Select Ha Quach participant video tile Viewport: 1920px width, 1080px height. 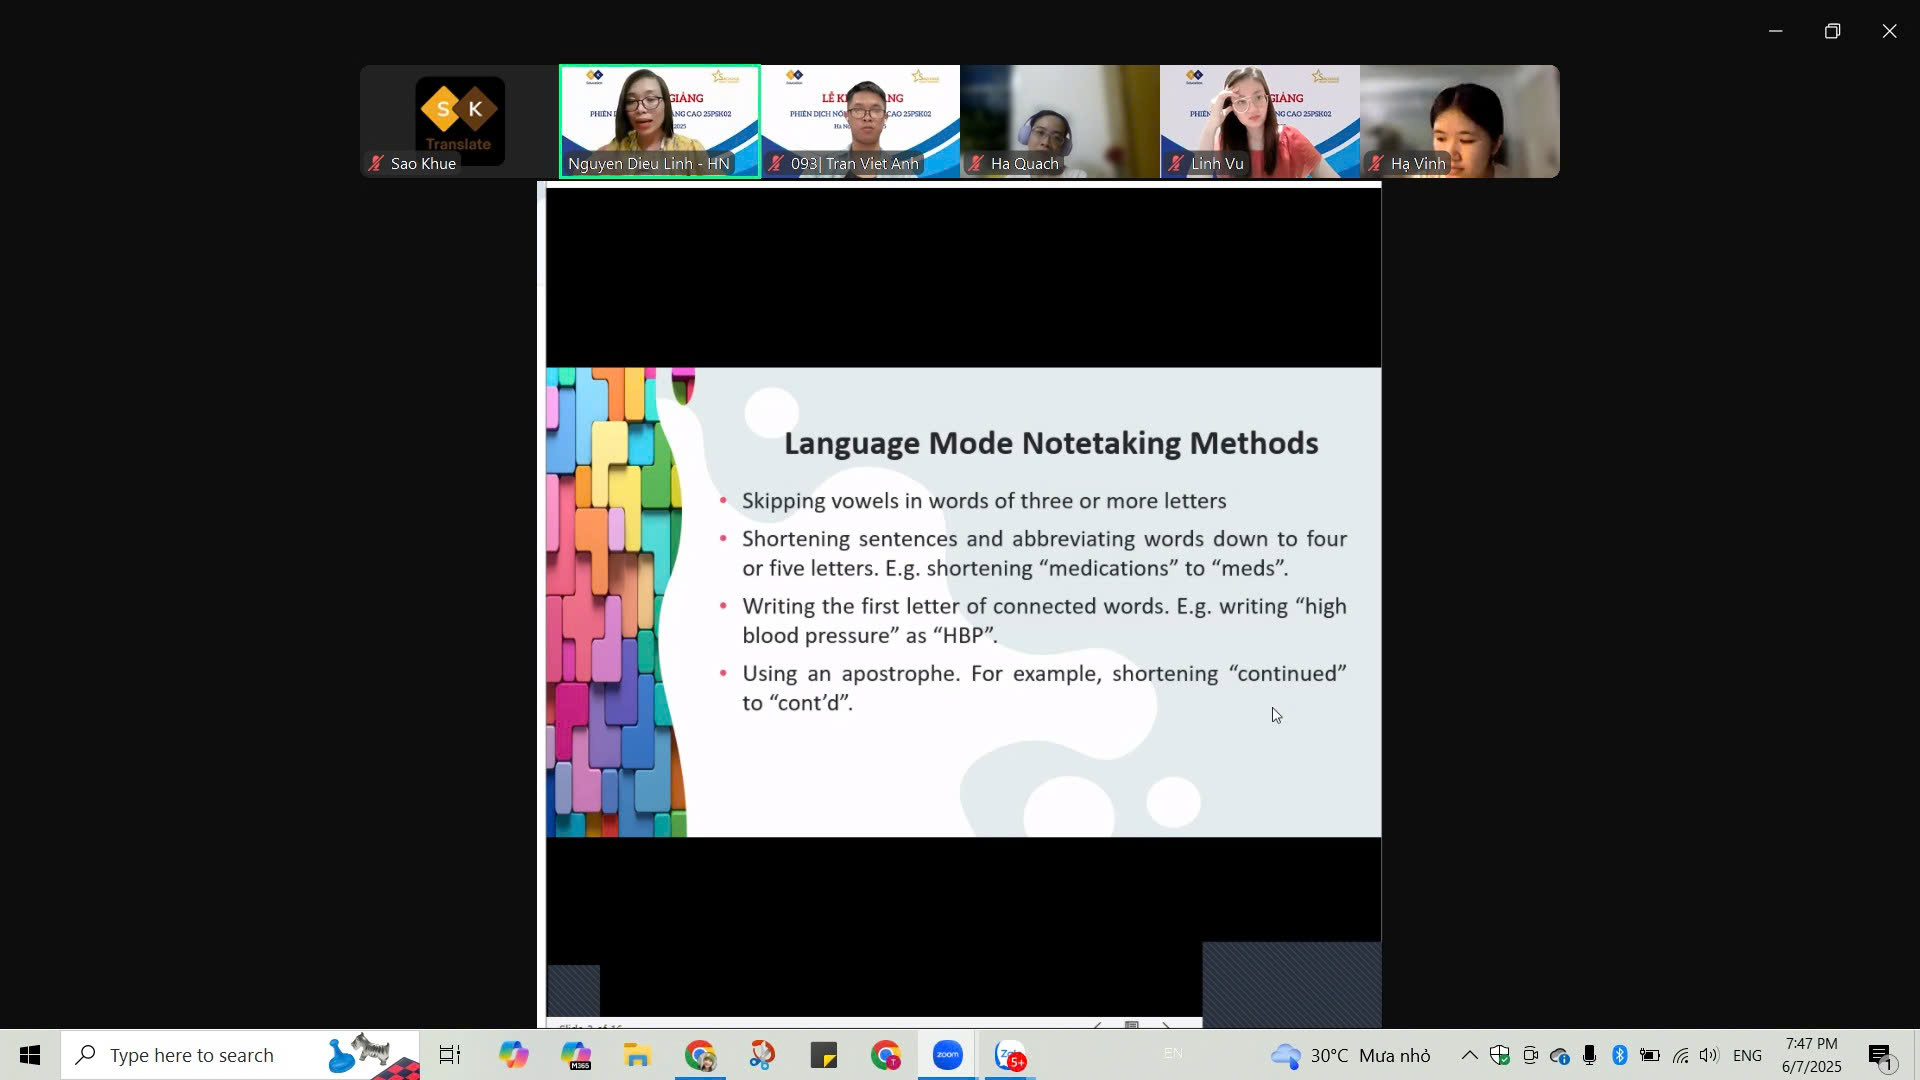point(1060,121)
